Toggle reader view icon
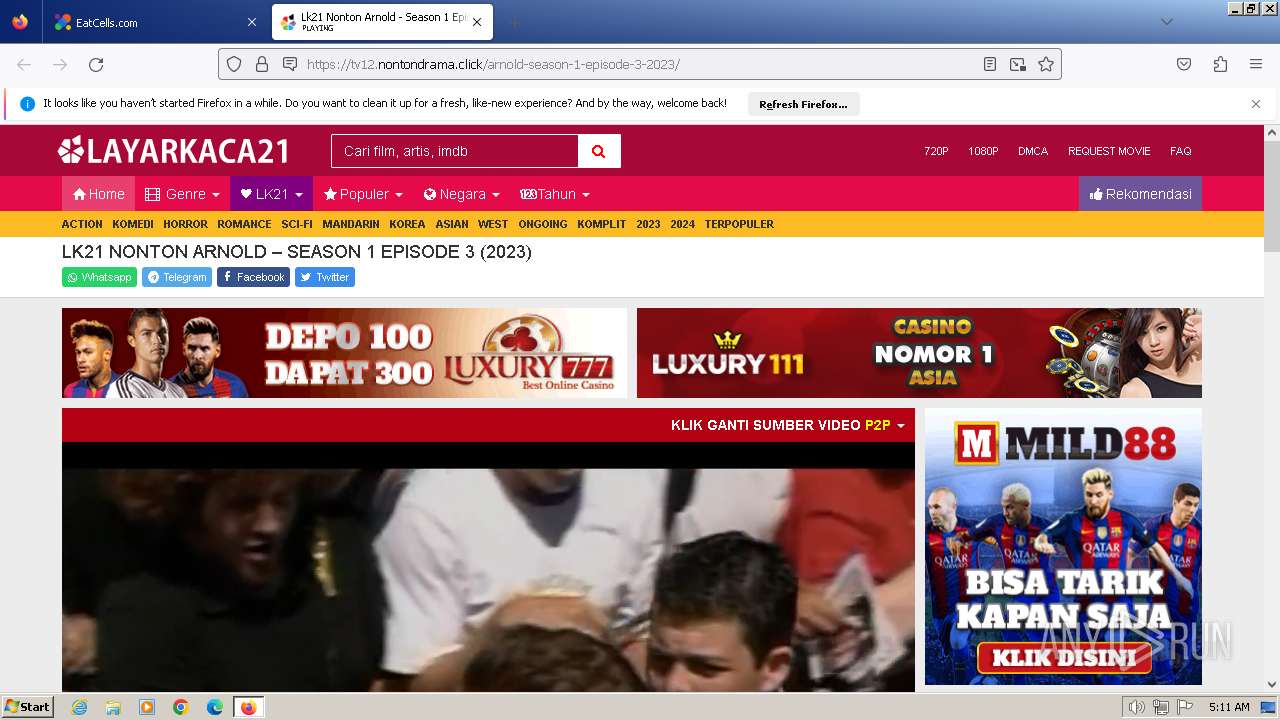The width and height of the screenshot is (1280, 720). pos(990,64)
